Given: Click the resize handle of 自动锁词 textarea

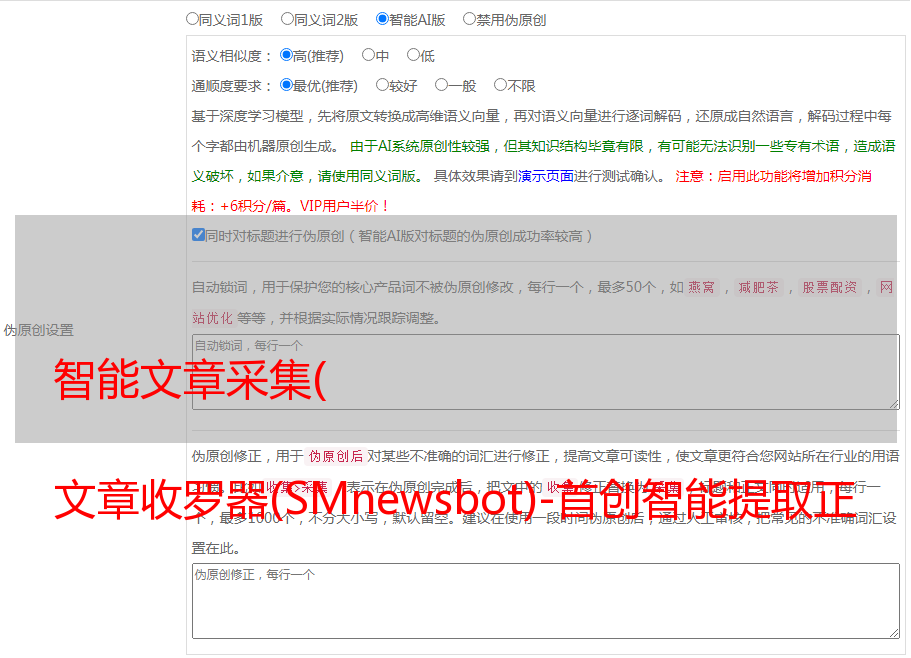Looking at the screenshot, I should 894,404.
